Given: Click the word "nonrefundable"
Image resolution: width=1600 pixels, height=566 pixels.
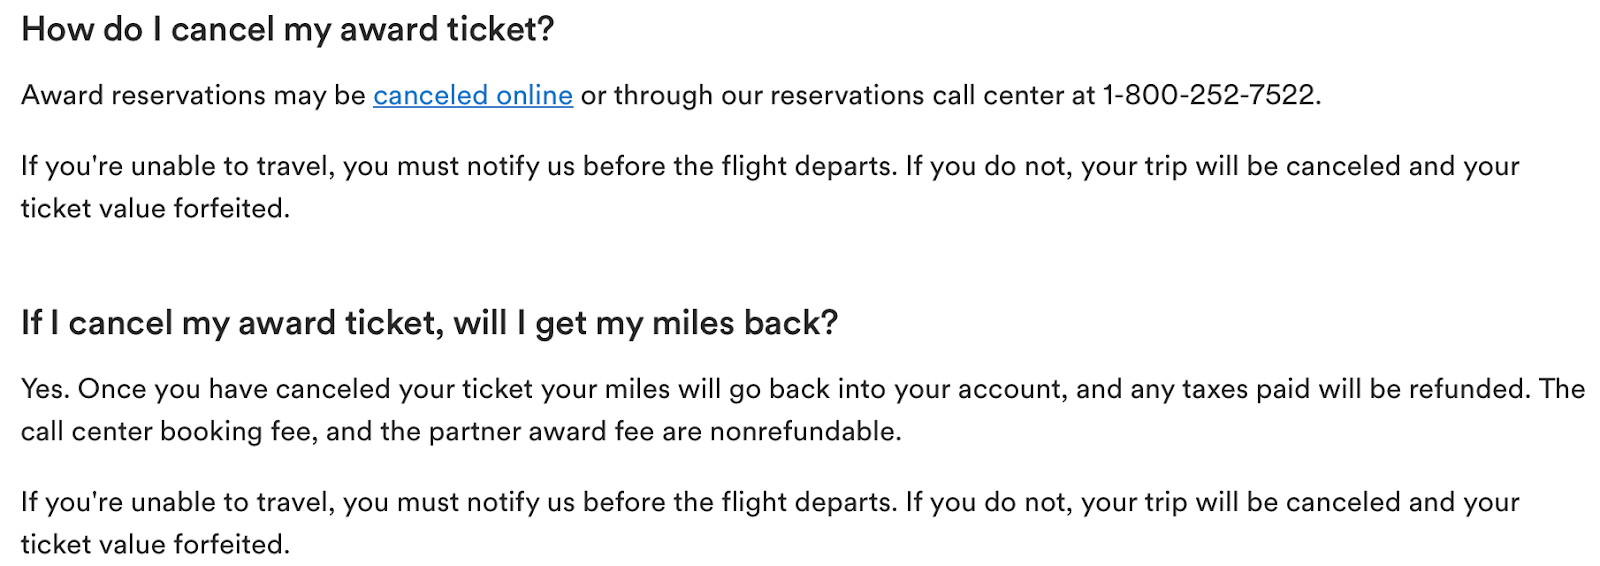Looking at the screenshot, I should click(804, 432).
